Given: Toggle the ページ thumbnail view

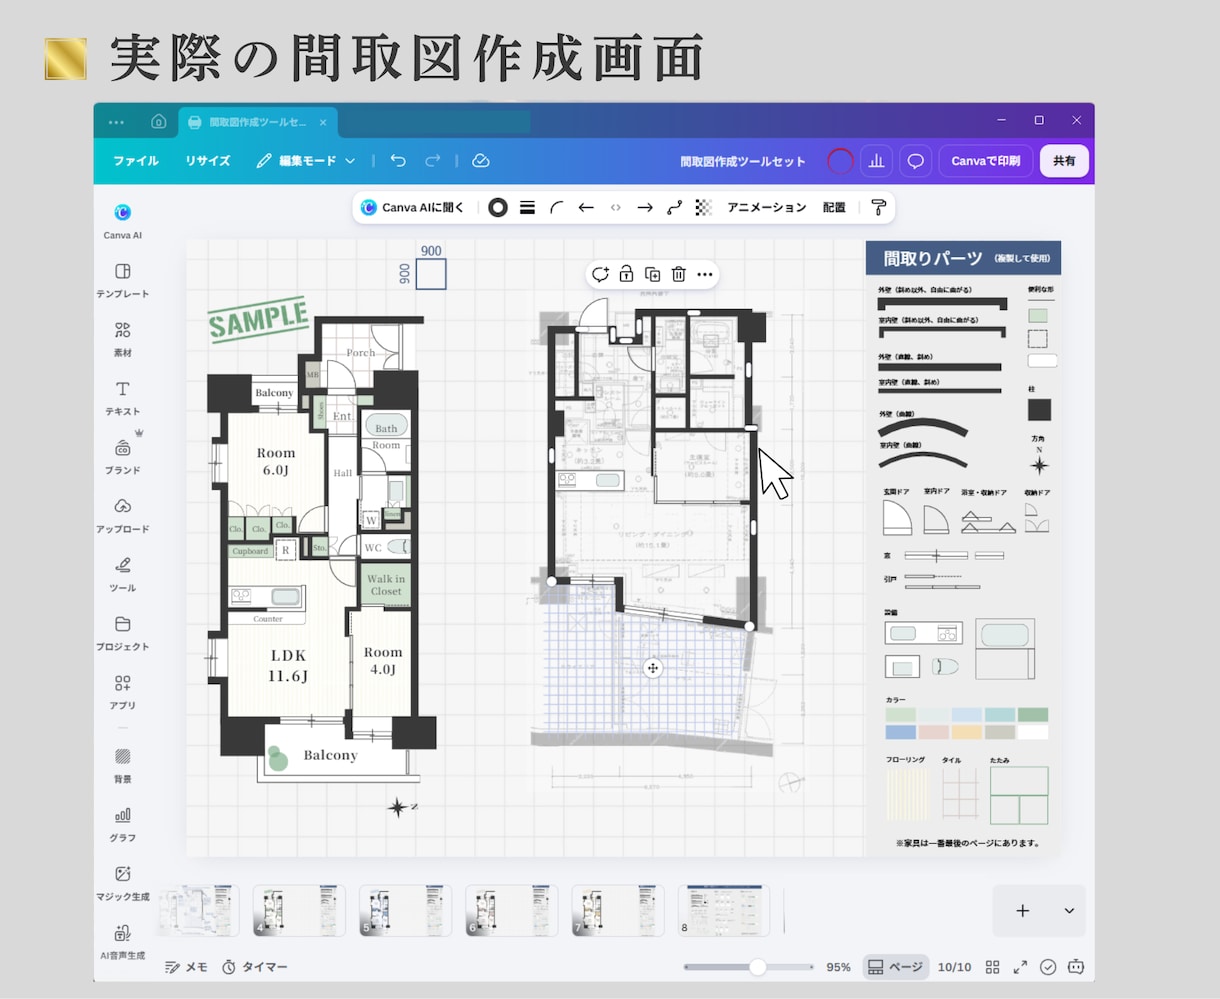Looking at the screenshot, I should (x=896, y=967).
